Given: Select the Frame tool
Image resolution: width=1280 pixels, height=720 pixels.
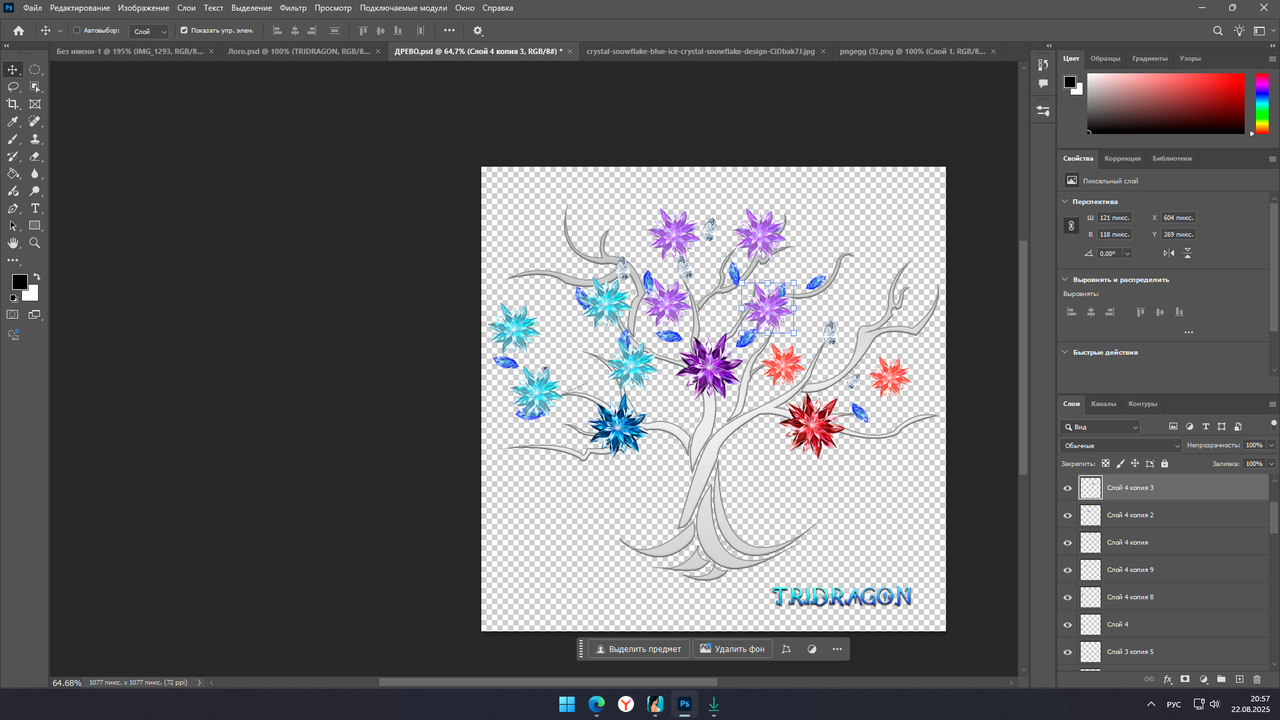Looking at the screenshot, I should pos(35,104).
